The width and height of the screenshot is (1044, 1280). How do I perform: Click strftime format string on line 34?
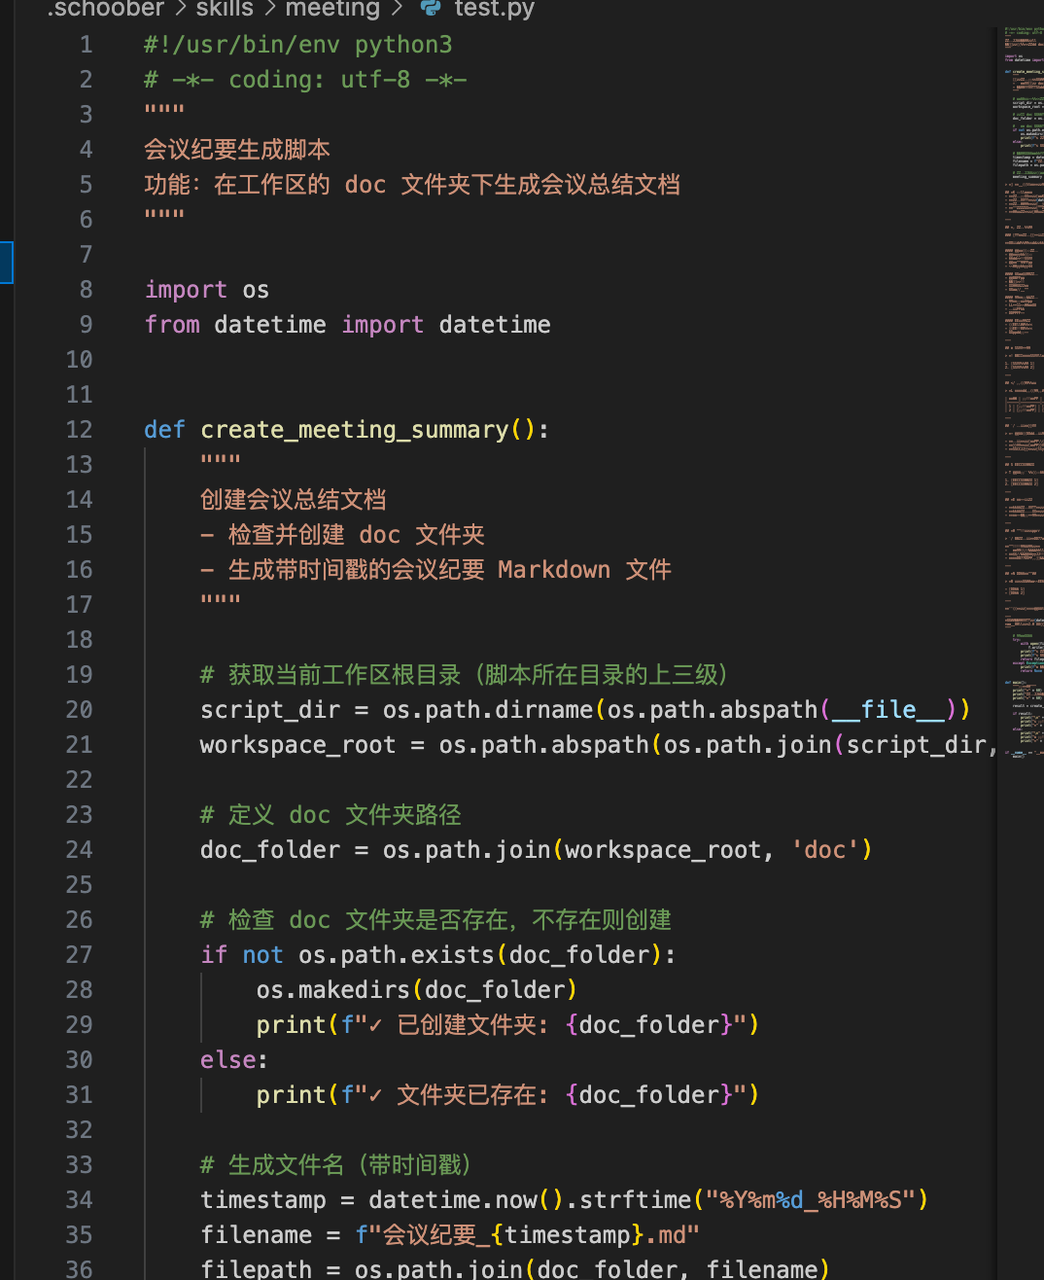click(x=810, y=1200)
